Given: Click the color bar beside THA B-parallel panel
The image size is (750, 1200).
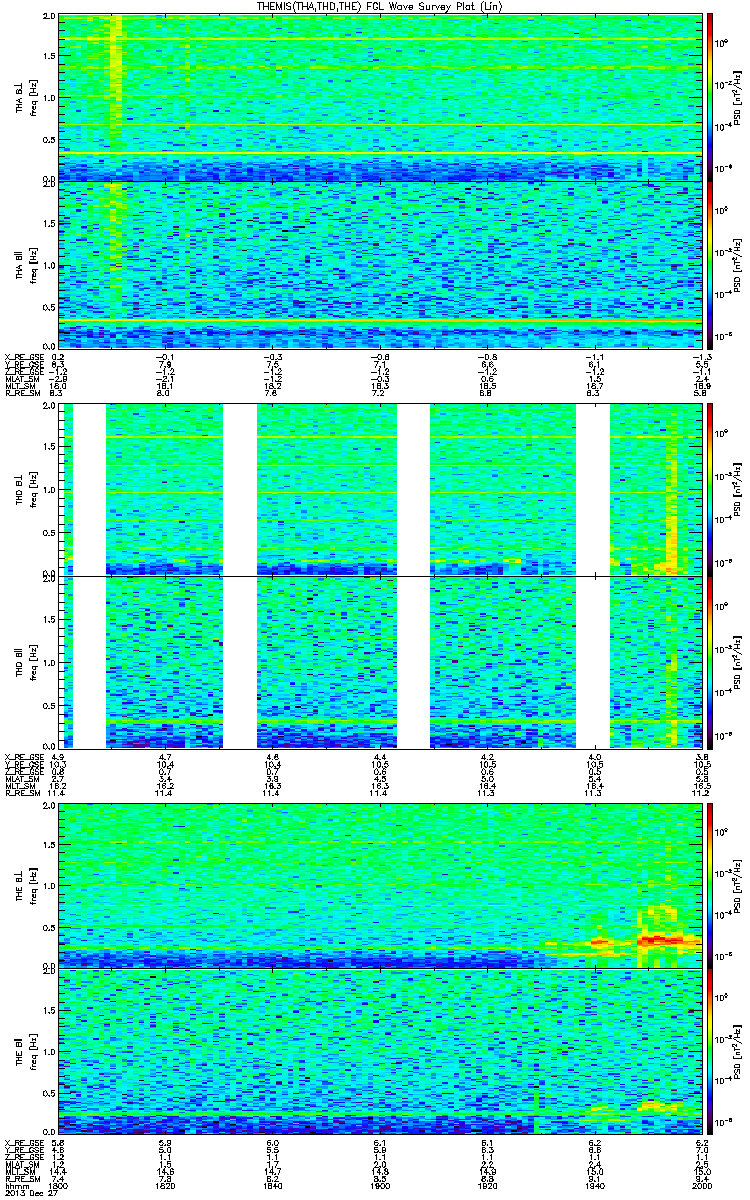Looking at the screenshot, I should 711,264.
